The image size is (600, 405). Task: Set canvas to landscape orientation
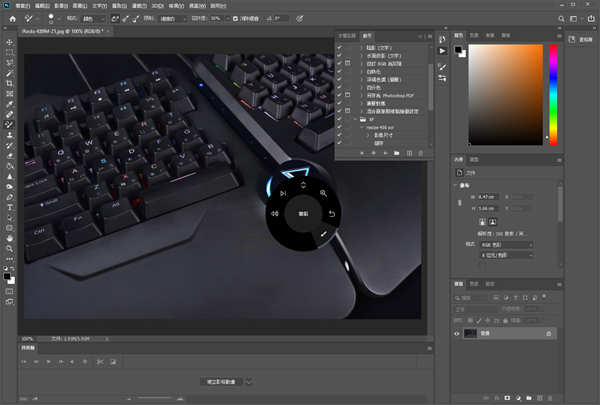492,222
